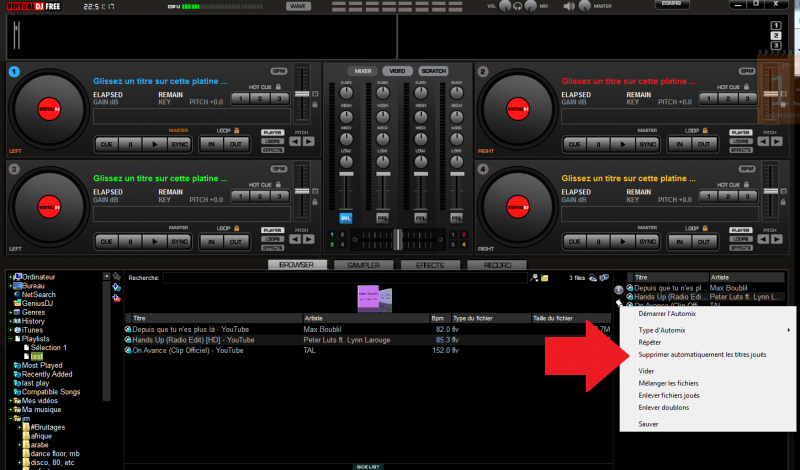The height and width of the screenshot is (470, 800).
Task: Toggle PFL for the first mixer channel
Action: 346,216
